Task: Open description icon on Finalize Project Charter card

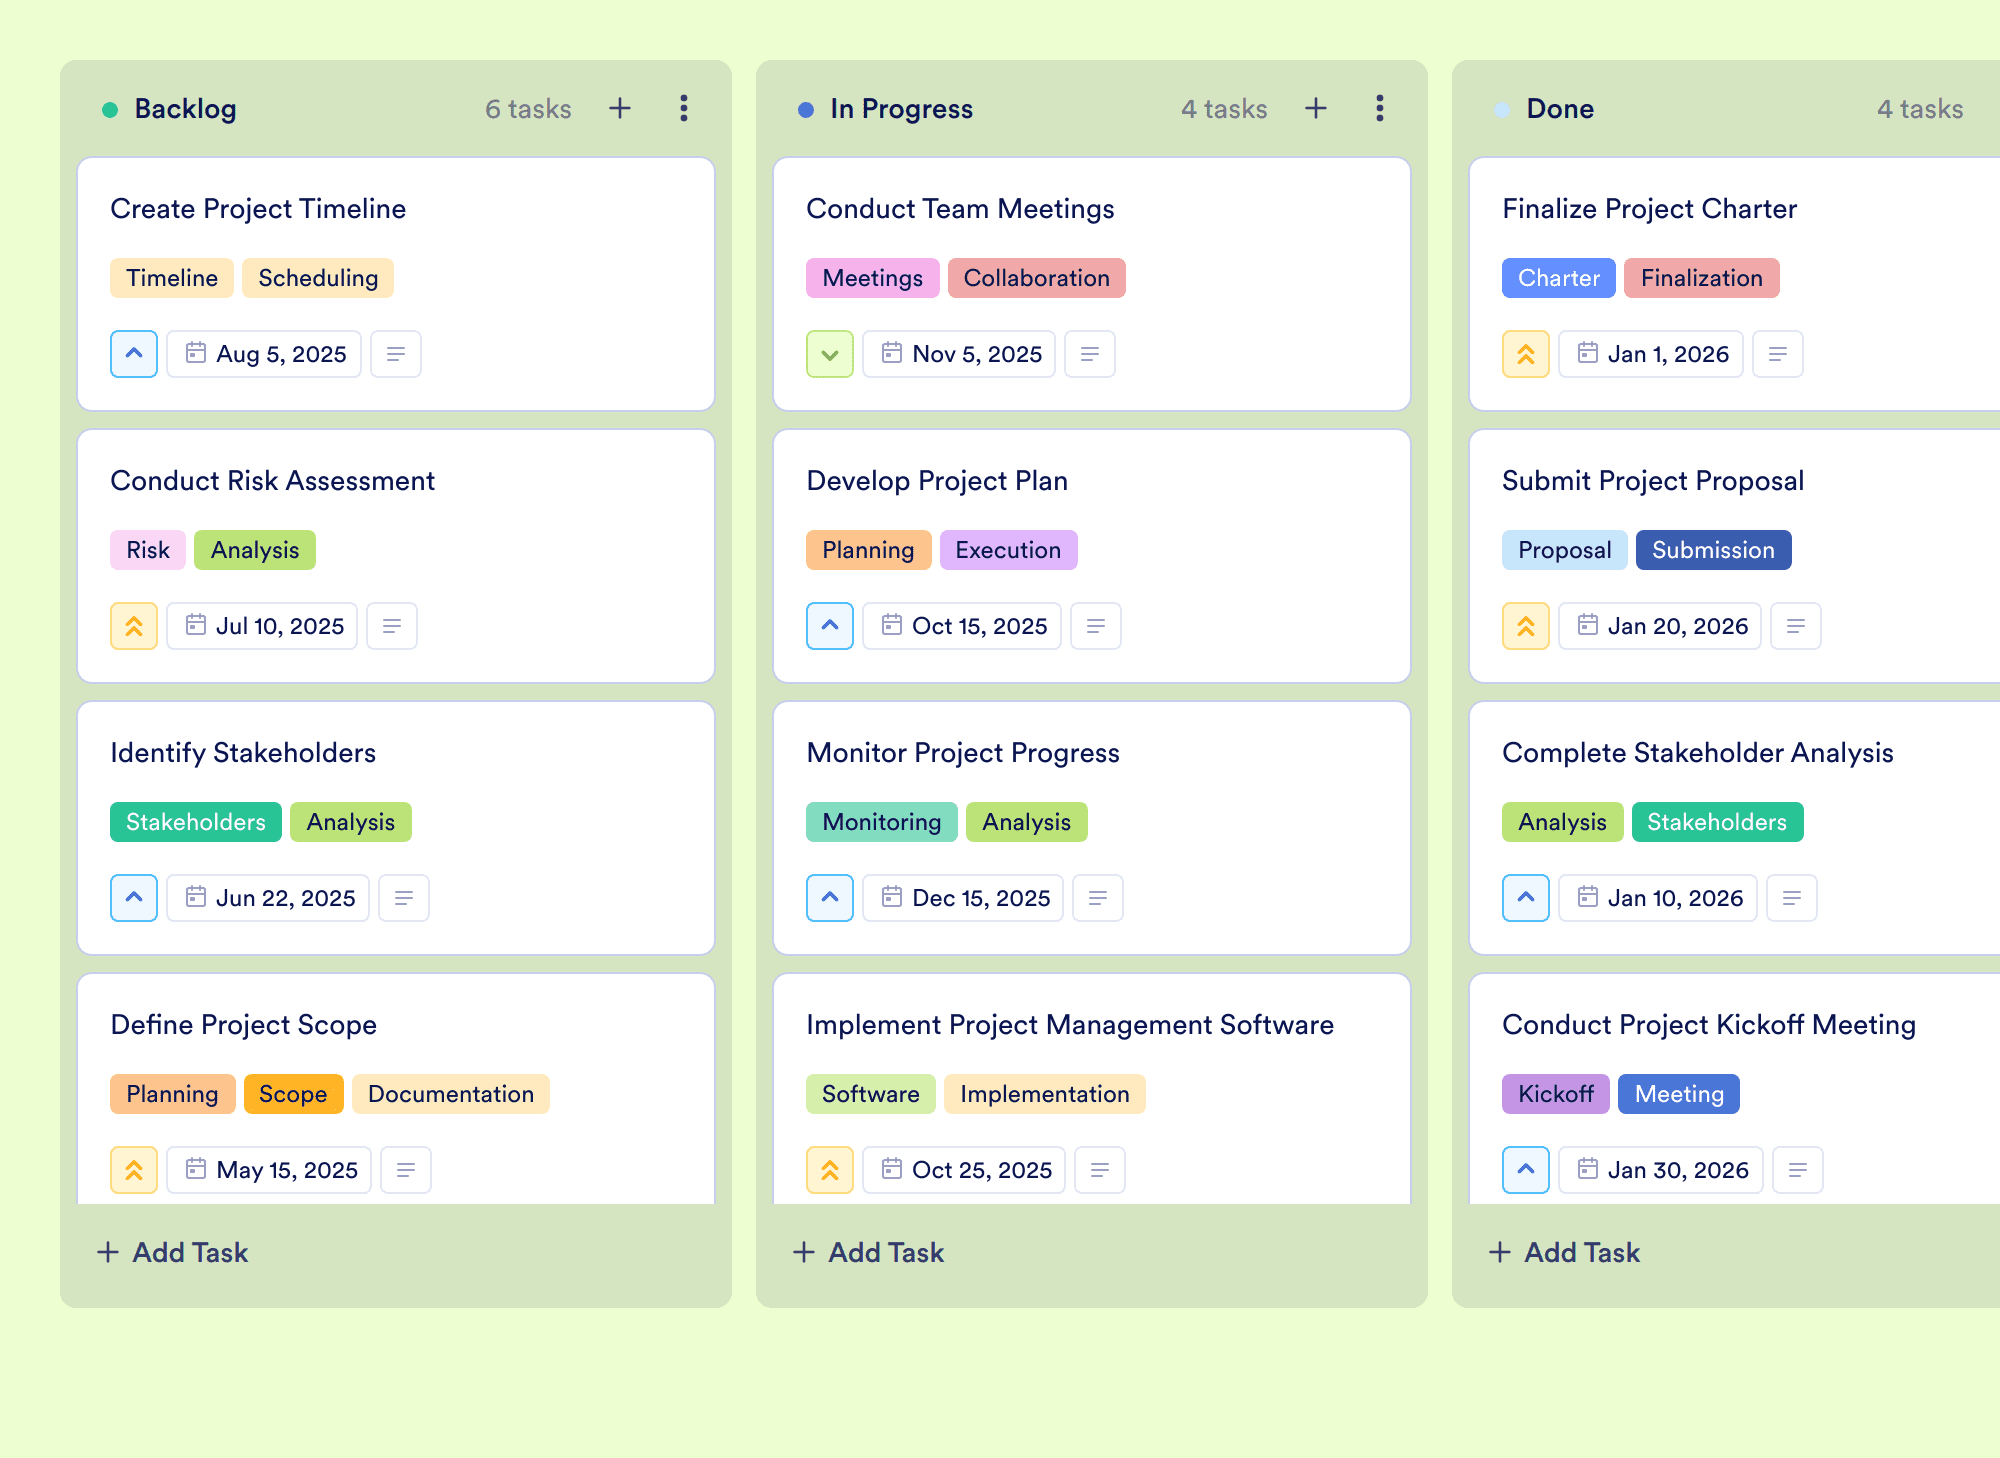Action: [x=1778, y=354]
